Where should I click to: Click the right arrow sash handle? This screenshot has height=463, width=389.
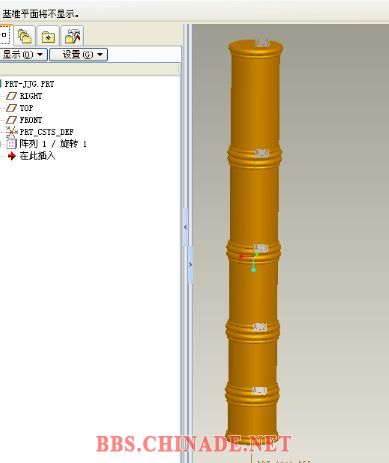[x=190, y=265]
